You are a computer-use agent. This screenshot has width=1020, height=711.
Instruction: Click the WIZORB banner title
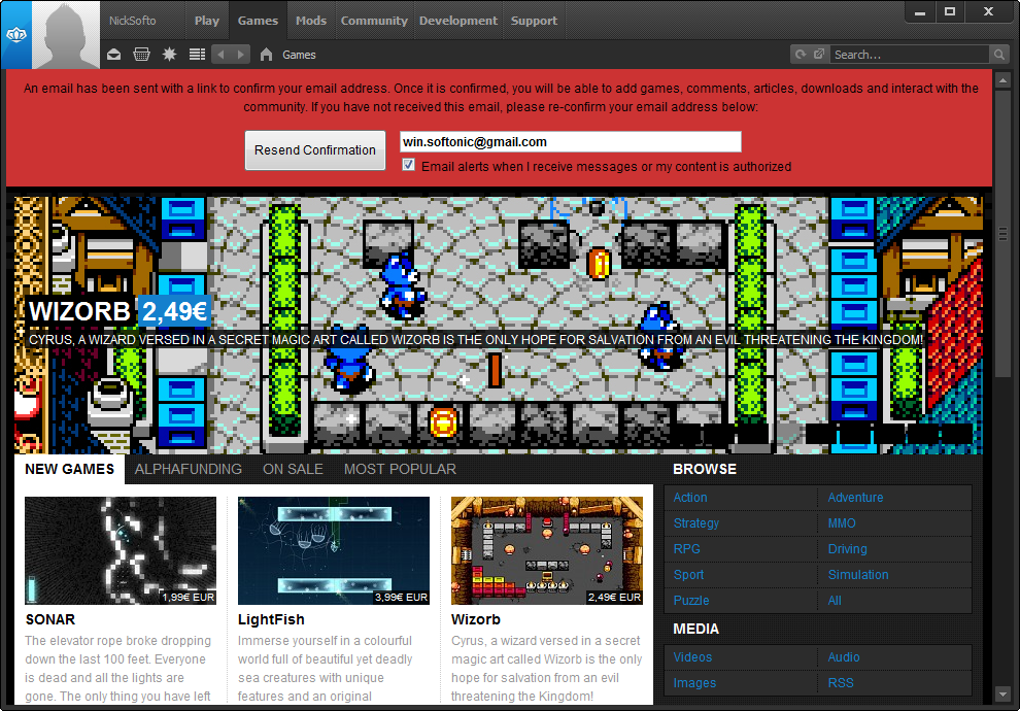pyautogui.click(x=80, y=312)
